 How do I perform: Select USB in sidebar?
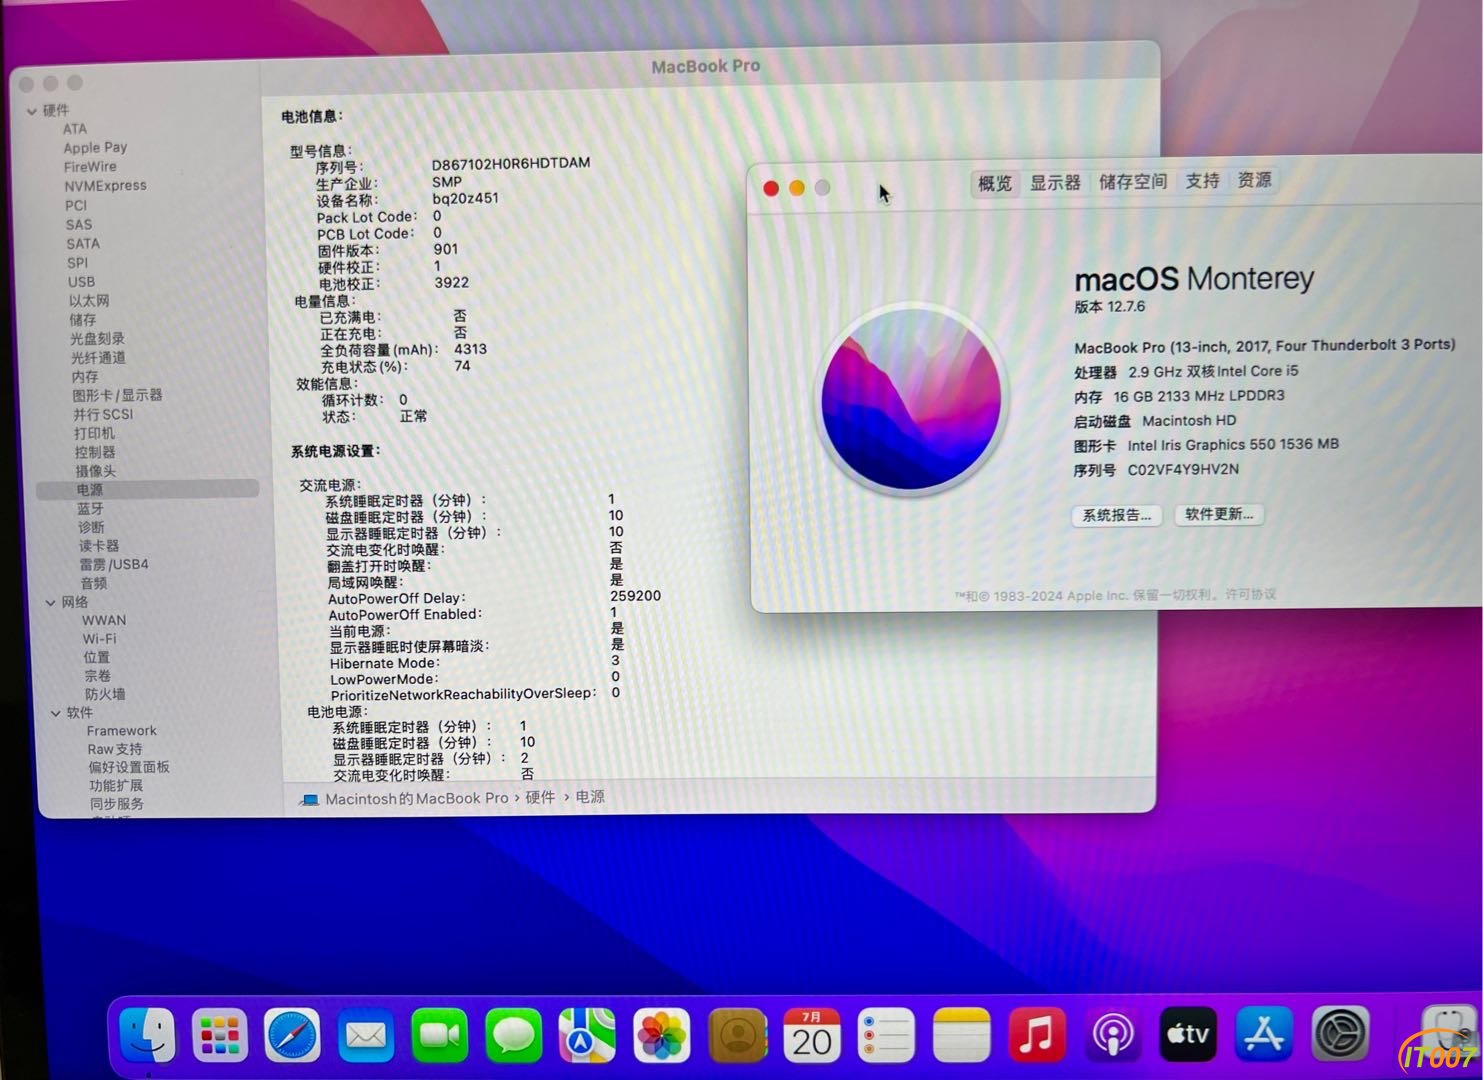tap(82, 282)
